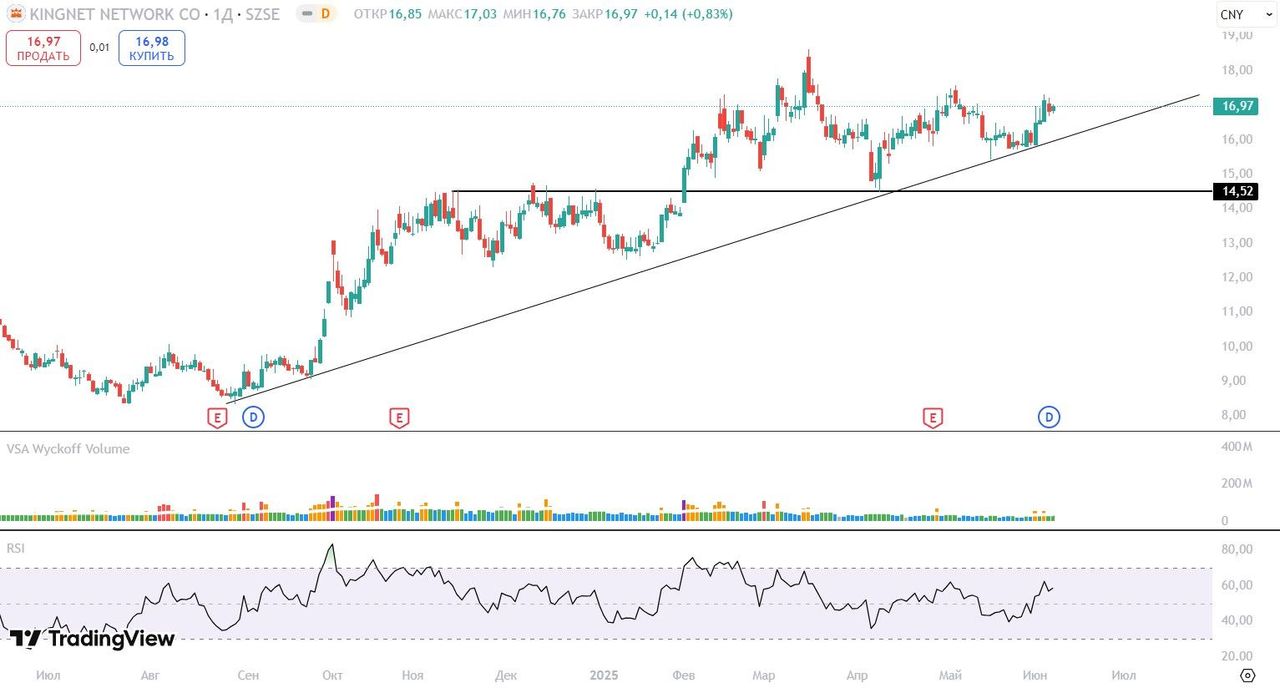Click the orange D delayed-data badge
The width and height of the screenshot is (1280, 688).
pyautogui.click(x=325, y=14)
